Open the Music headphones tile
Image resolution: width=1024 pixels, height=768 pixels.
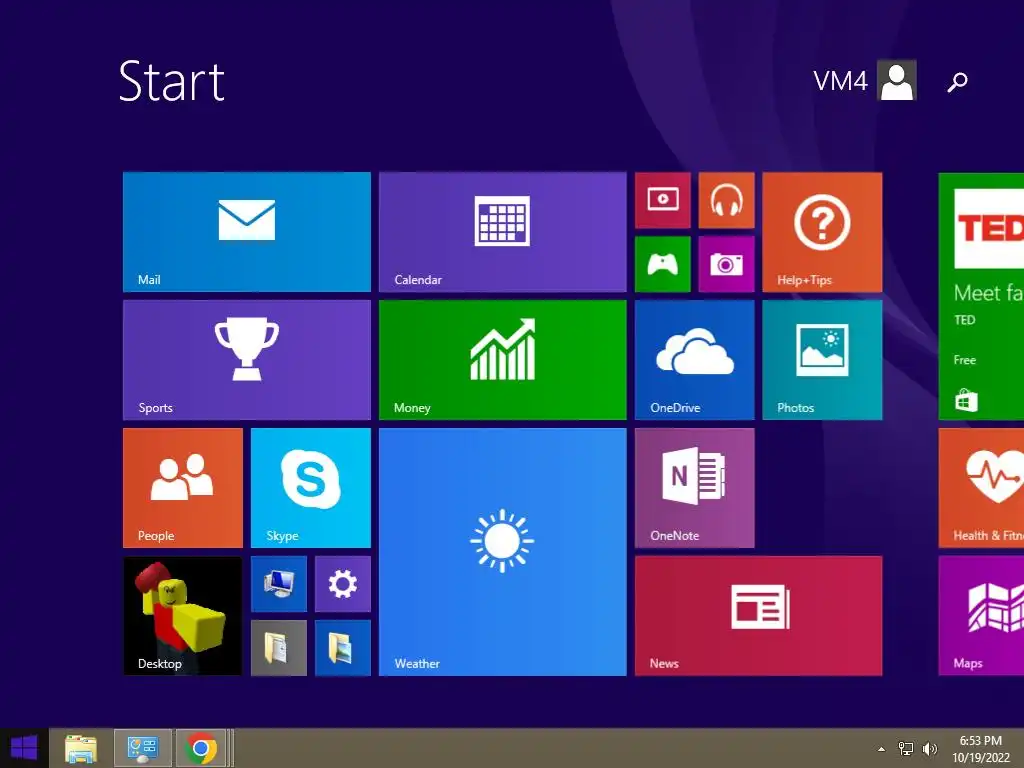coord(727,200)
